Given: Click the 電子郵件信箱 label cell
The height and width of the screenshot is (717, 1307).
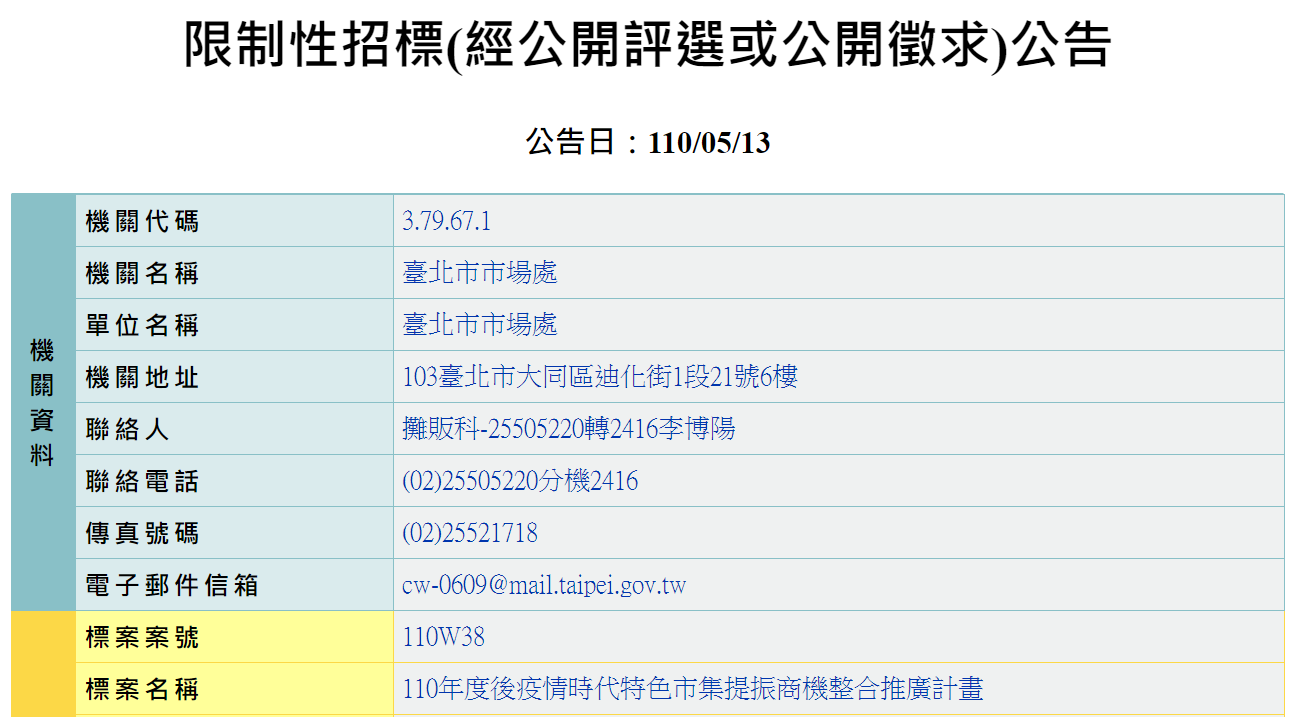Looking at the screenshot, I should click(234, 585).
